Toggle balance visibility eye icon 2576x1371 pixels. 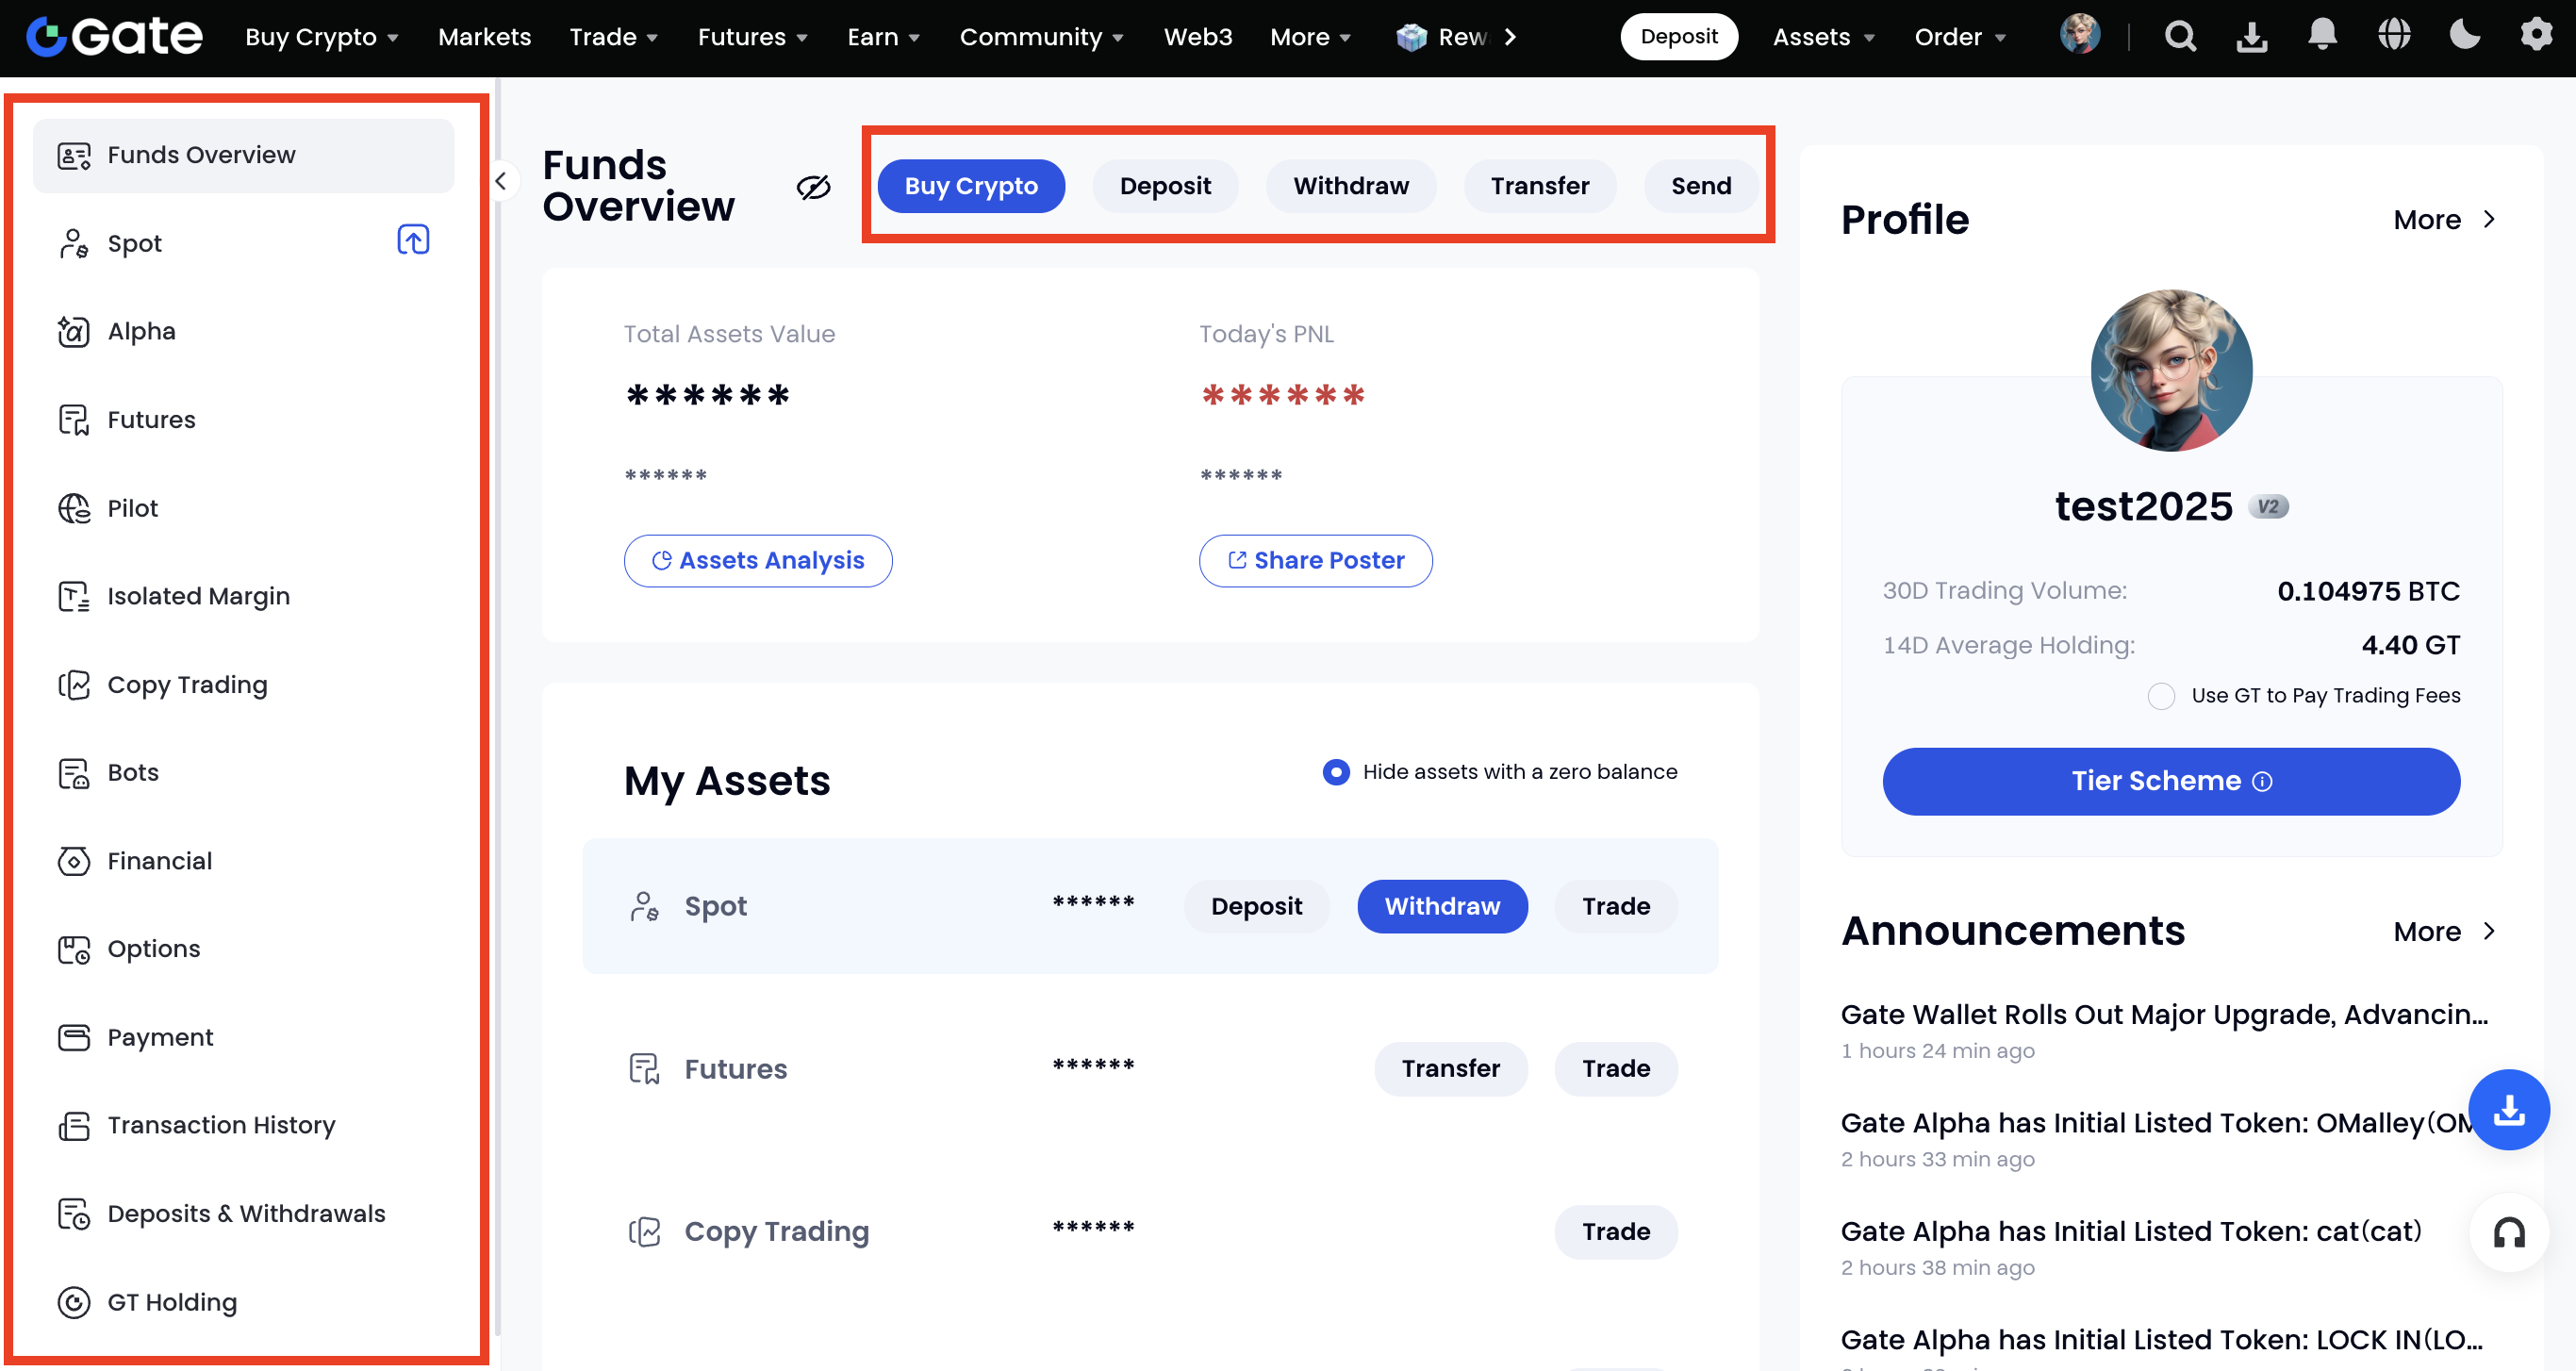pyautogui.click(x=813, y=186)
